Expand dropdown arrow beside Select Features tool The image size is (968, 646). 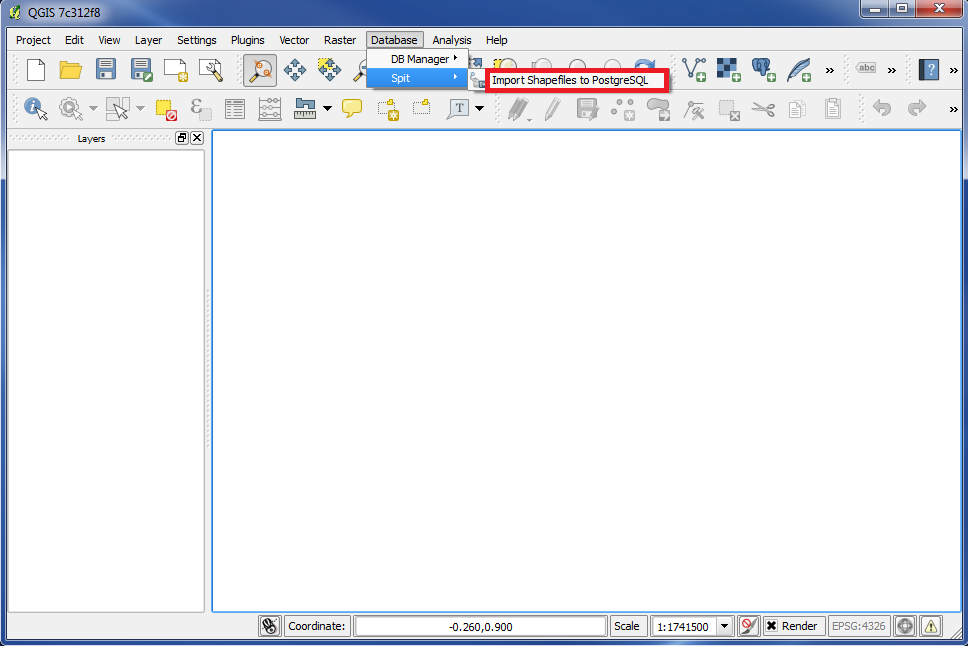[x=140, y=109]
